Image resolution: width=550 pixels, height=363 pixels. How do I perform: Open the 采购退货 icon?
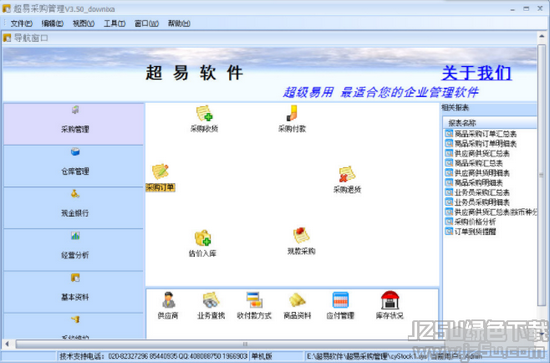tap(347, 180)
